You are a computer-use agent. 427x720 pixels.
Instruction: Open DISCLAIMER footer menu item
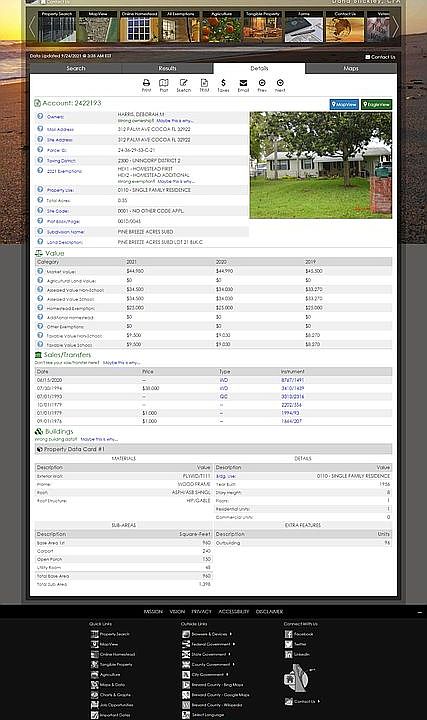(269, 612)
